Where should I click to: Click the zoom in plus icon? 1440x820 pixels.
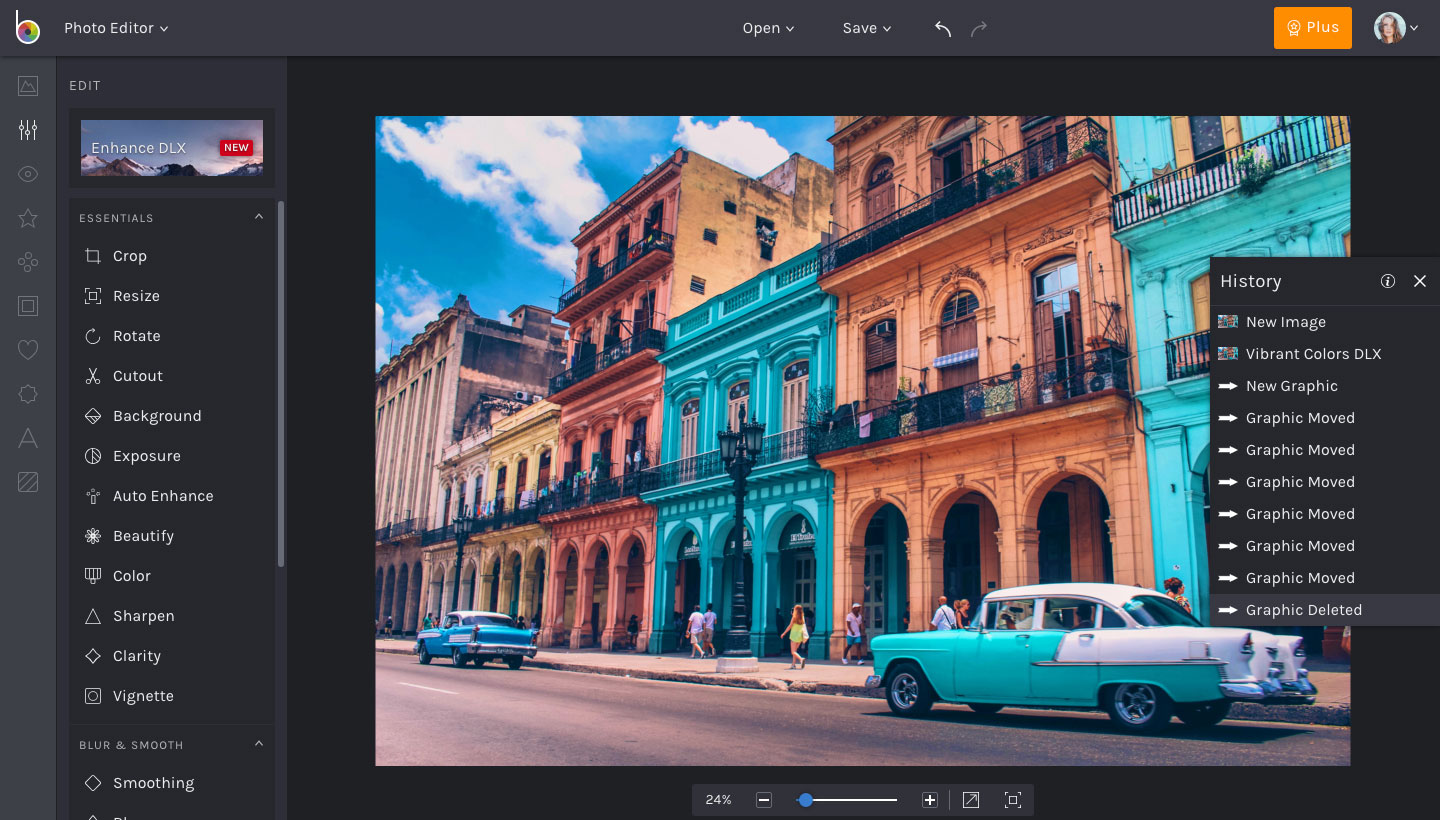[930, 800]
